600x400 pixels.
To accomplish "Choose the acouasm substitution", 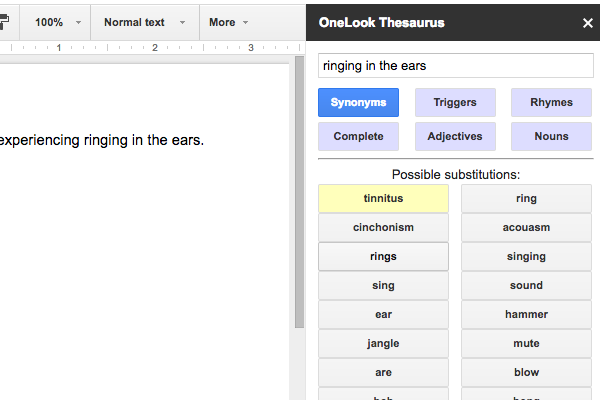I will (x=526, y=227).
